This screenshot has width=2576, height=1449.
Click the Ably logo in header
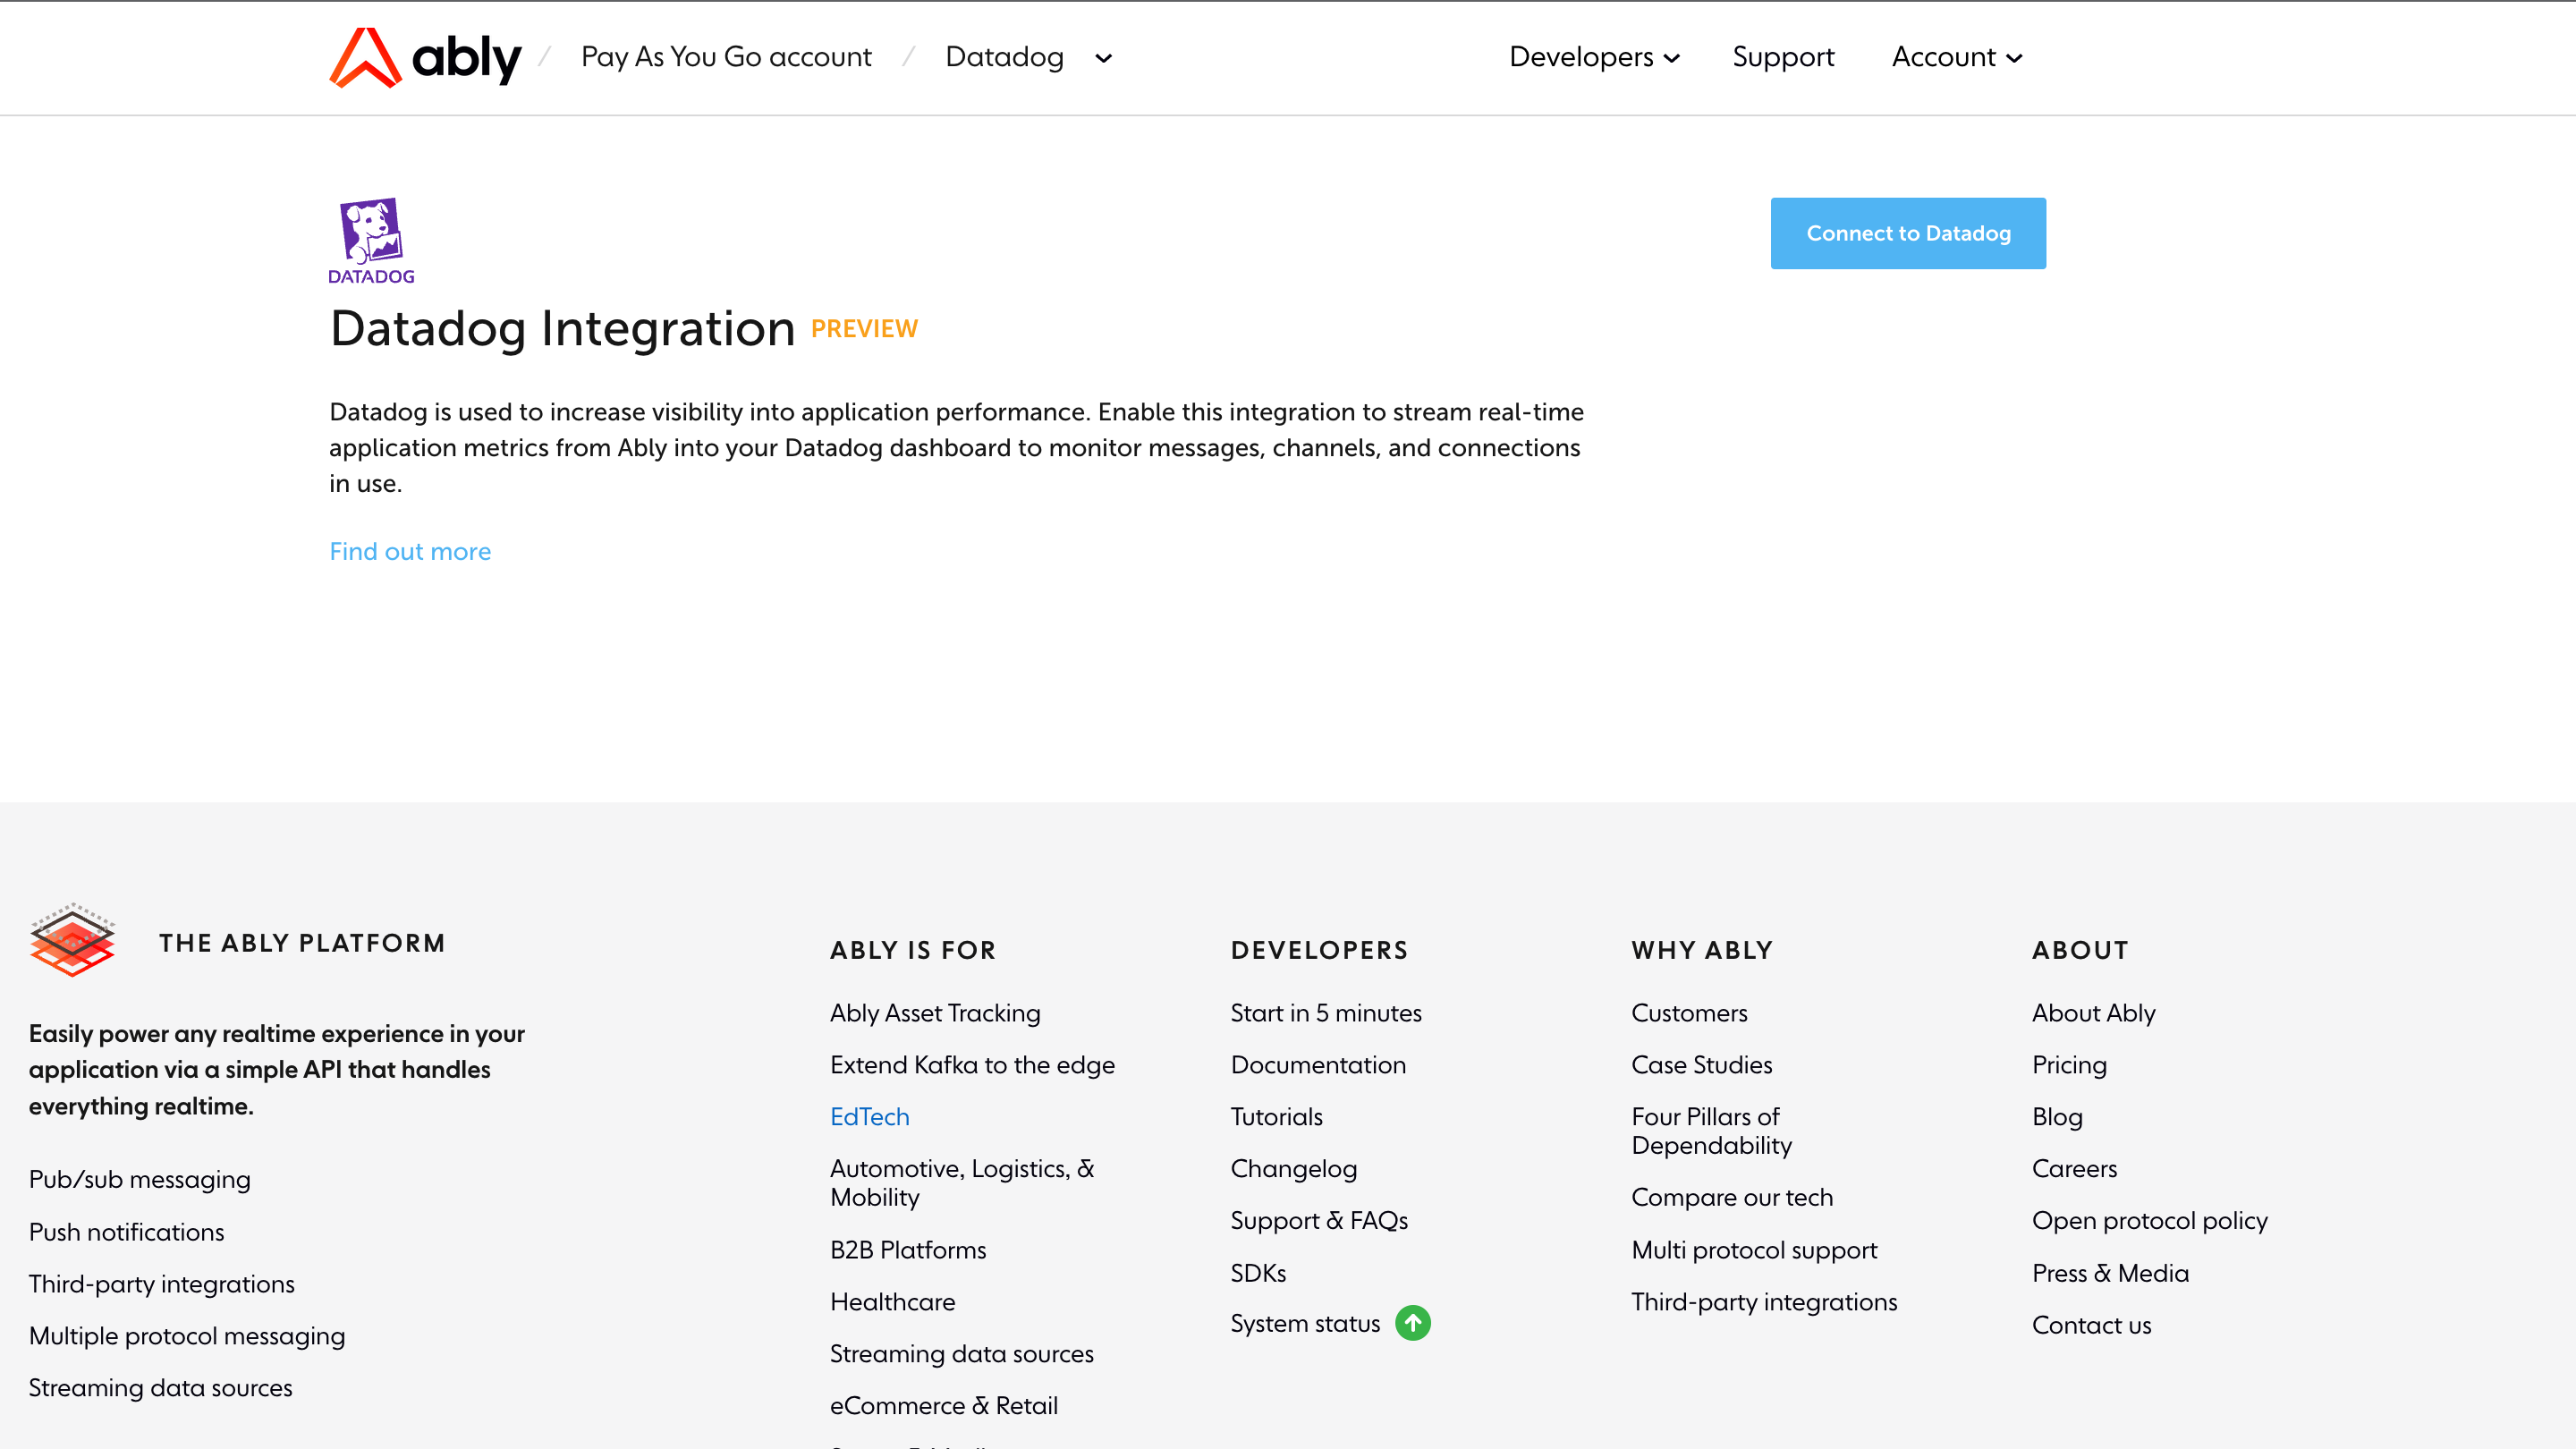pos(425,58)
